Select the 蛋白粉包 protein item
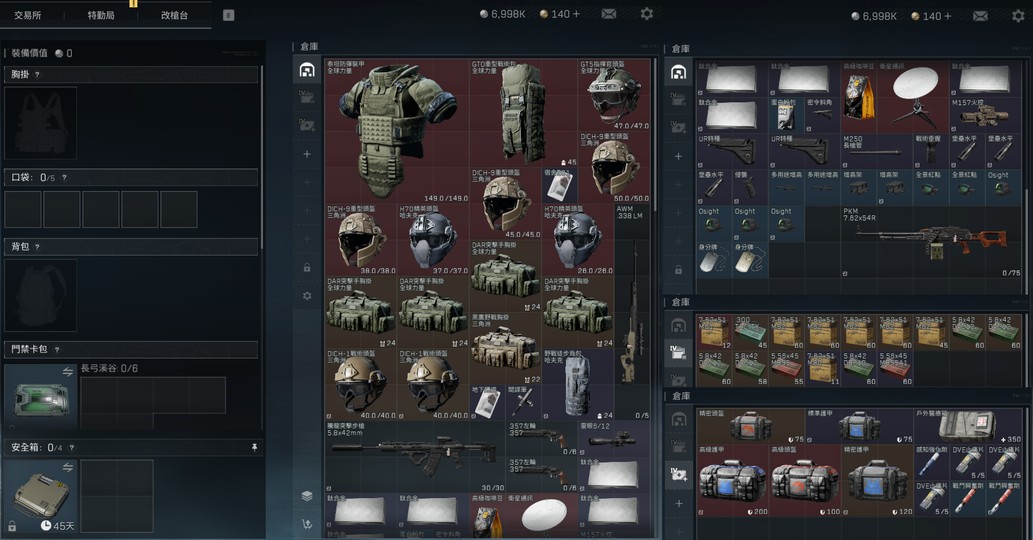1033x540 pixels. (787, 116)
